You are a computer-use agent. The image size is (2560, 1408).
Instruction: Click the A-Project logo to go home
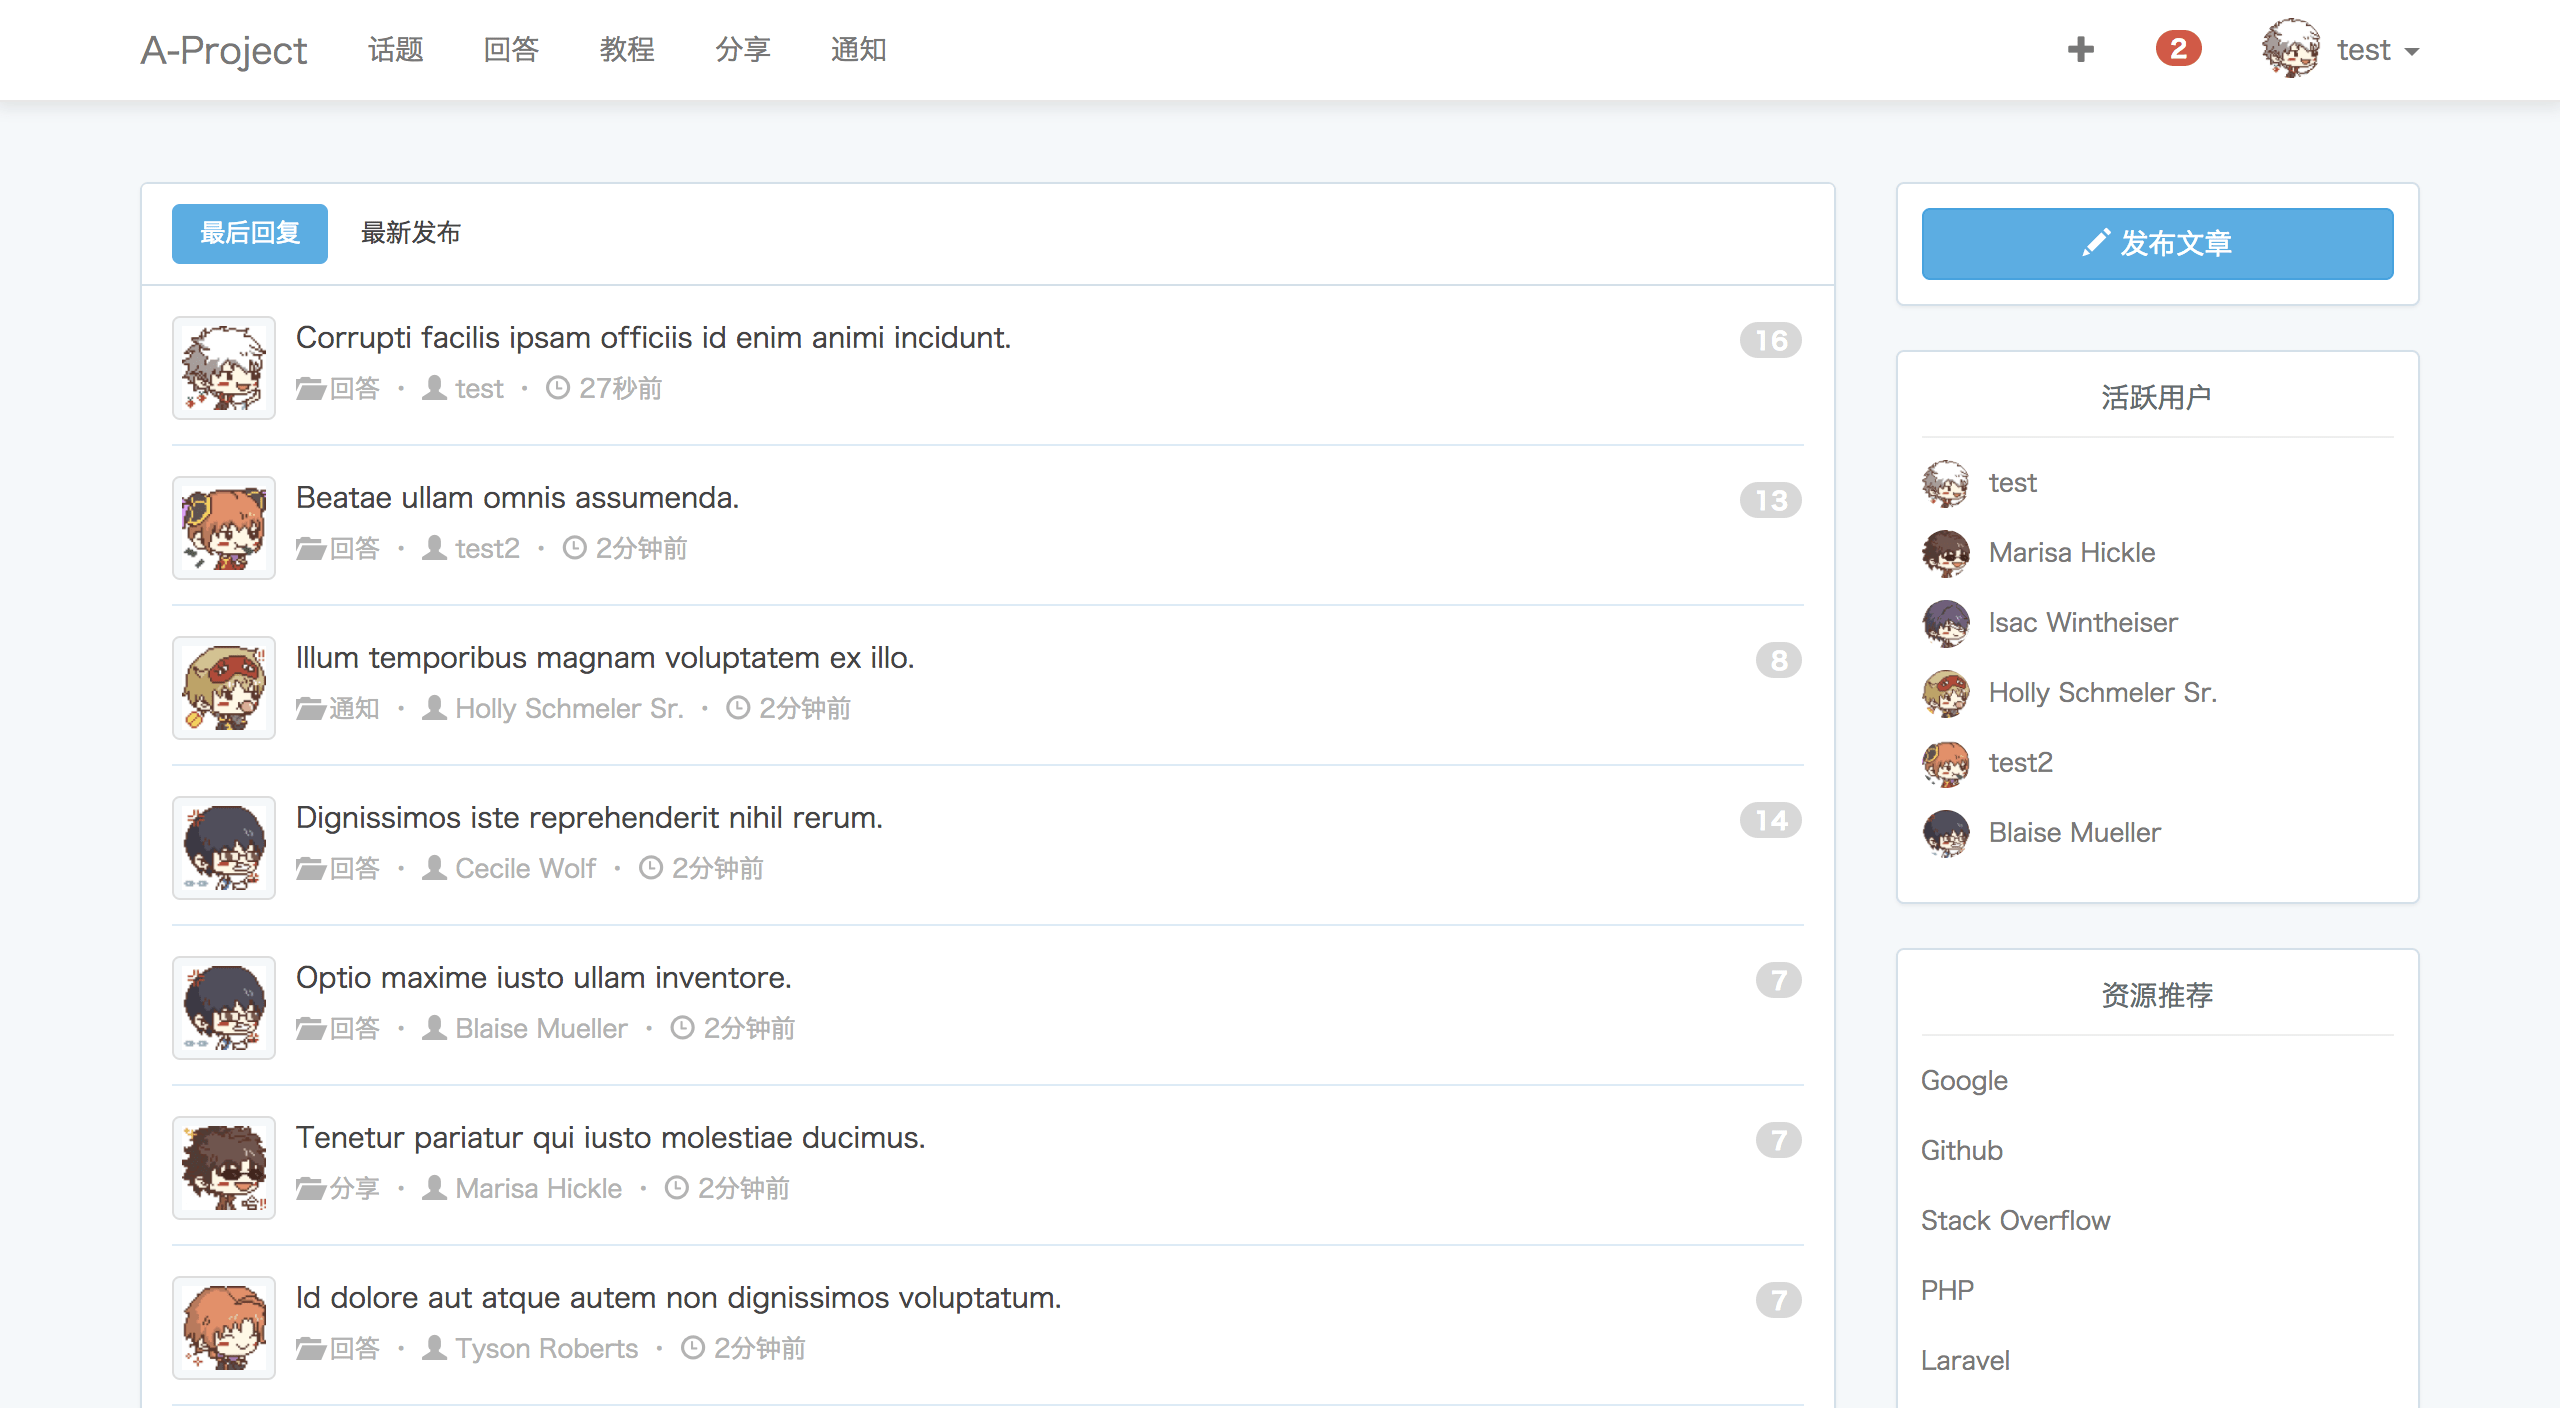pos(223,50)
